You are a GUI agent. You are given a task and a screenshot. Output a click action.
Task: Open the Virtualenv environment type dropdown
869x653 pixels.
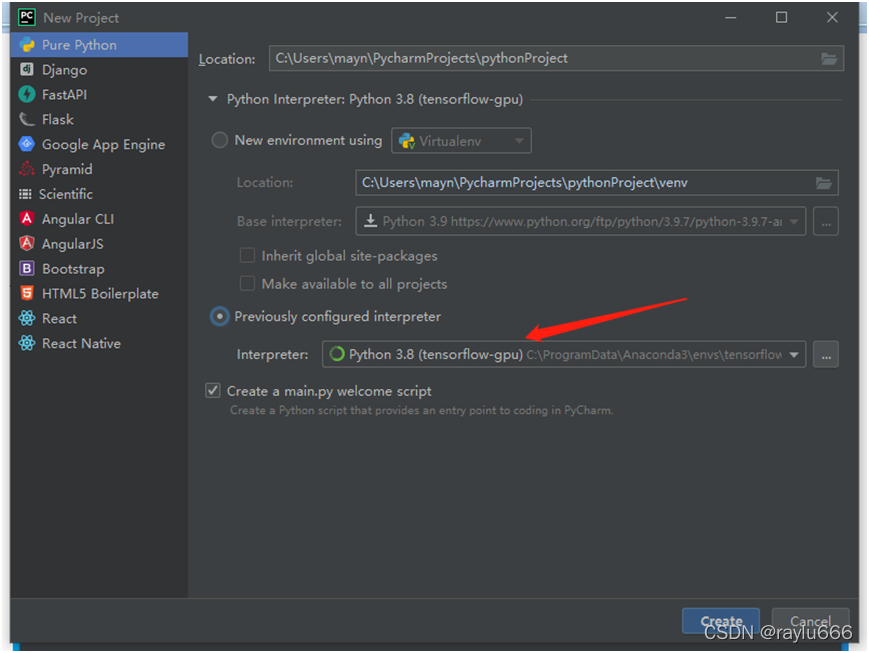pos(461,141)
